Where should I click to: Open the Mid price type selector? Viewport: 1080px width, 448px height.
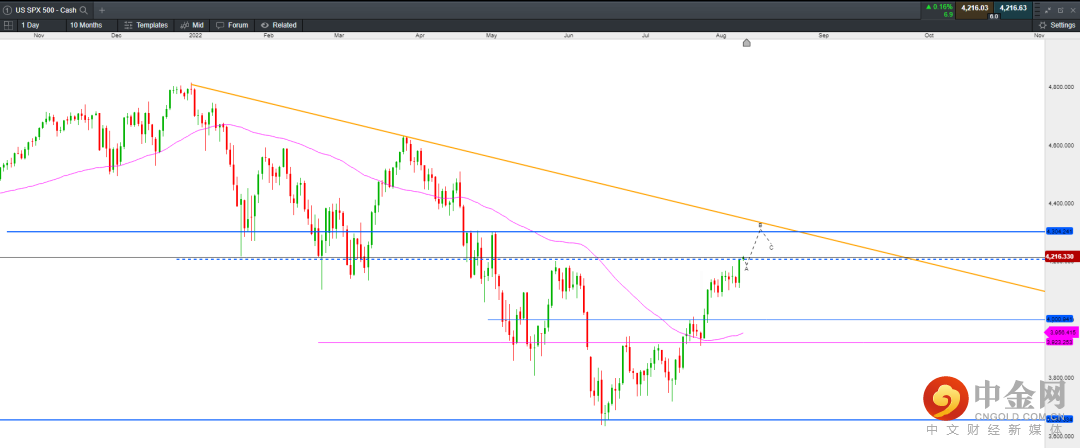point(193,24)
